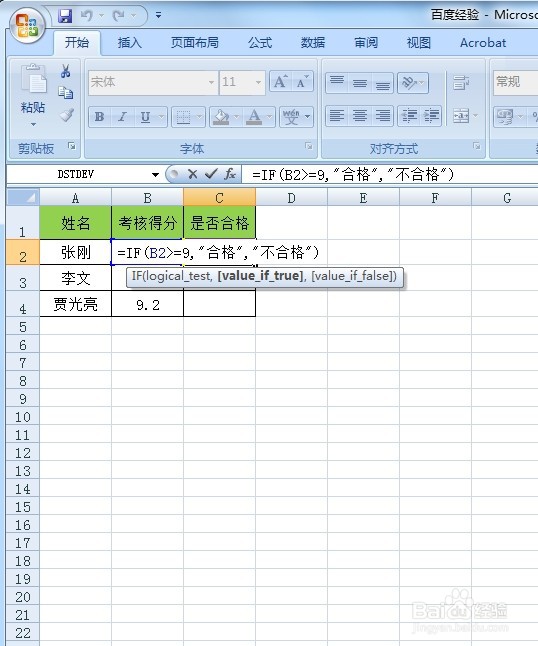Align text right
The image size is (538, 646).
383,116
